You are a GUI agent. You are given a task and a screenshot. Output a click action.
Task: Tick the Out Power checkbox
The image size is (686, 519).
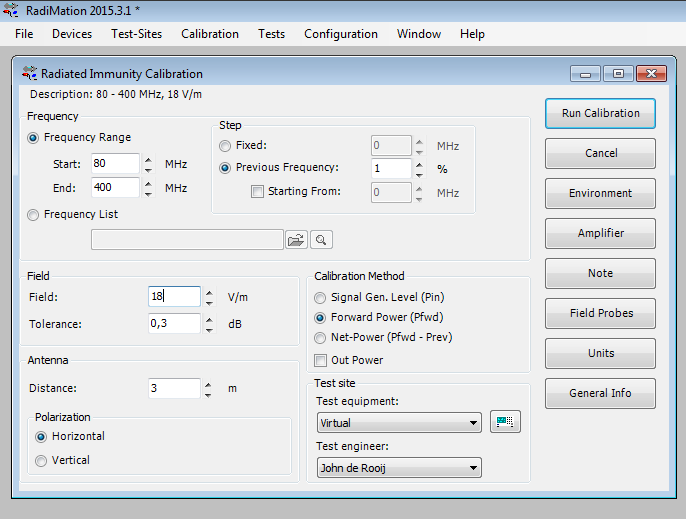320,361
